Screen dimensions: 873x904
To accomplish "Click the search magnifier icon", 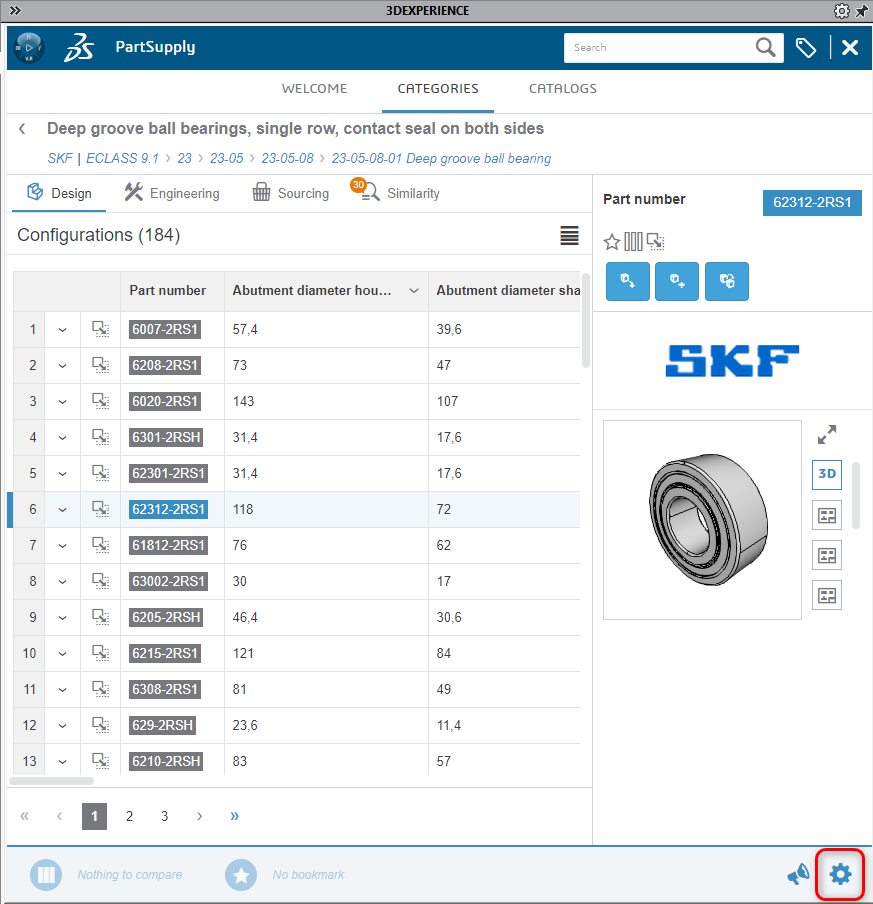I will click(x=765, y=47).
